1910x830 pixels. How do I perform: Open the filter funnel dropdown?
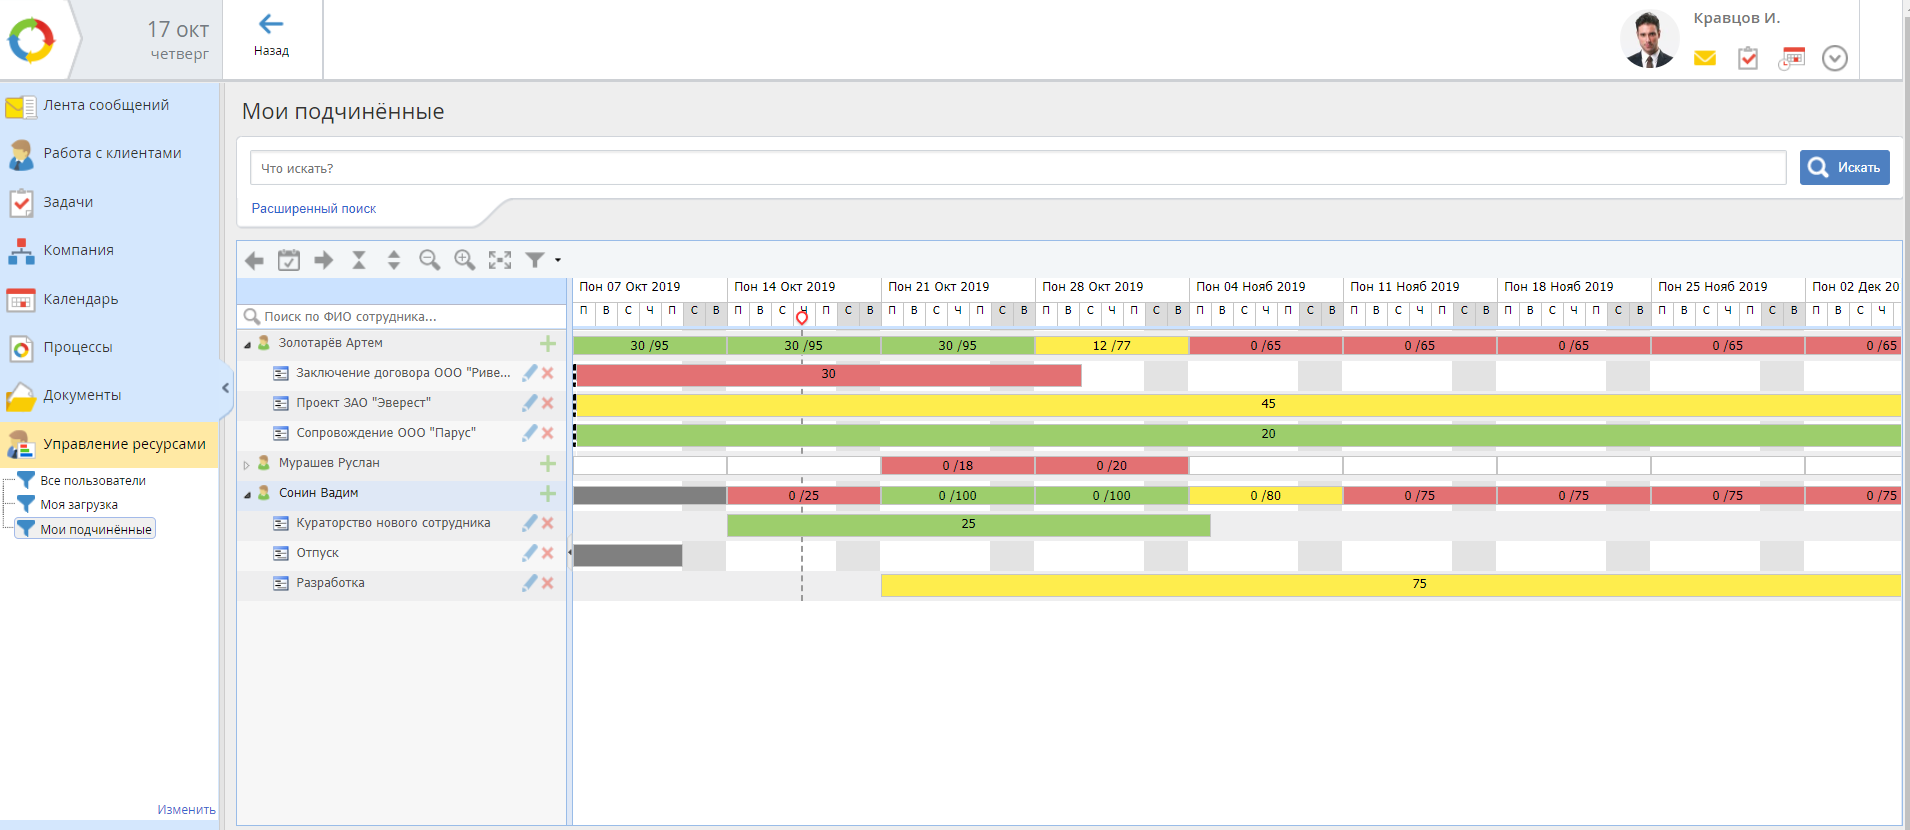[x=543, y=260]
